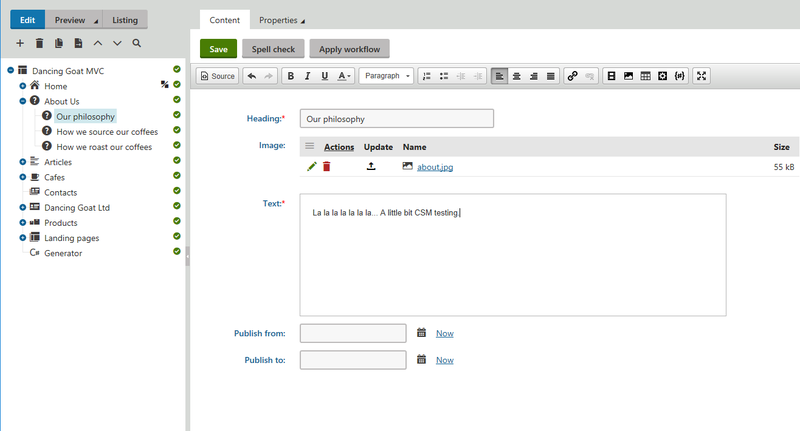The height and width of the screenshot is (431, 800).
Task: Insert a link
Action: (x=572, y=76)
